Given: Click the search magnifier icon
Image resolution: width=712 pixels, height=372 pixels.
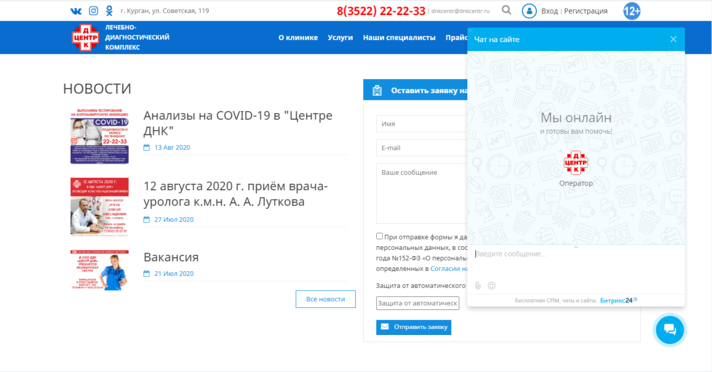Looking at the screenshot, I should point(506,10).
